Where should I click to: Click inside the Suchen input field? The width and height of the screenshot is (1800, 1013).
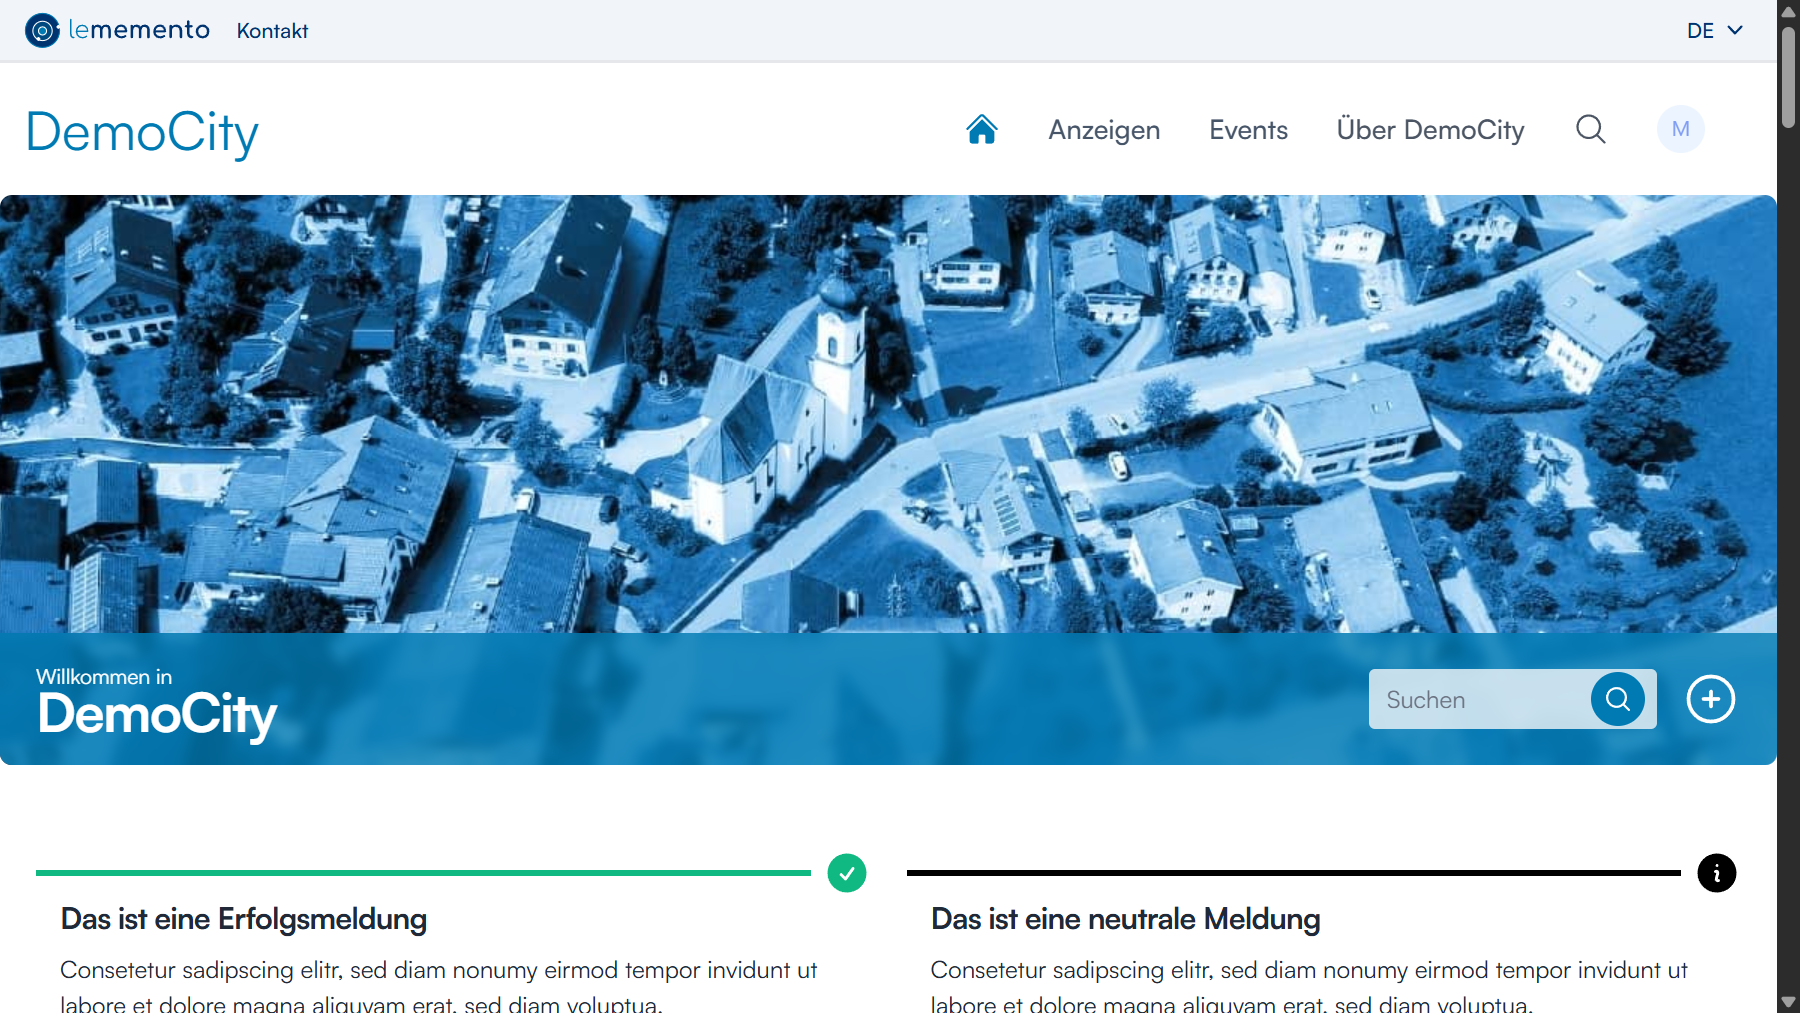tap(1480, 699)
